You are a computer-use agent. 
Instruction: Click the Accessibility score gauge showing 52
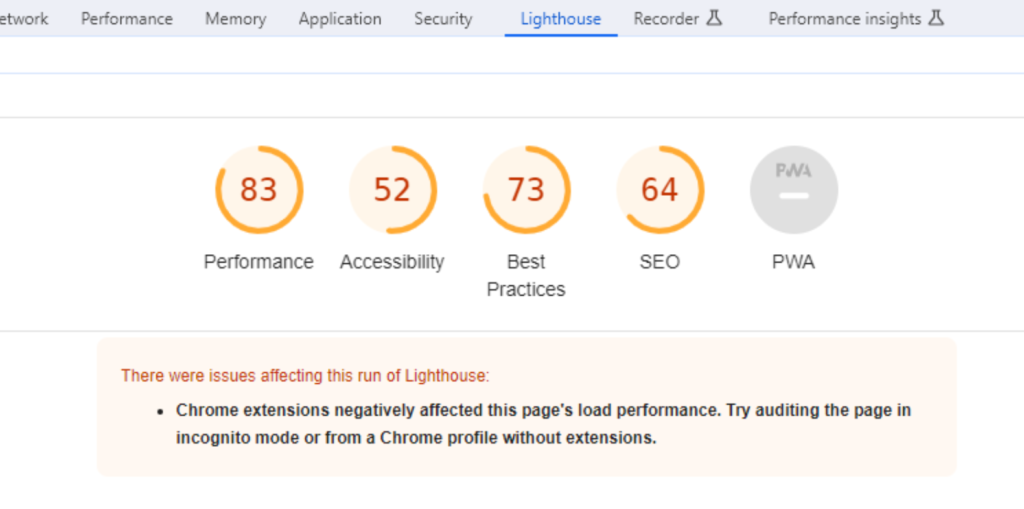pyautogui.click(x=392, y=189)
